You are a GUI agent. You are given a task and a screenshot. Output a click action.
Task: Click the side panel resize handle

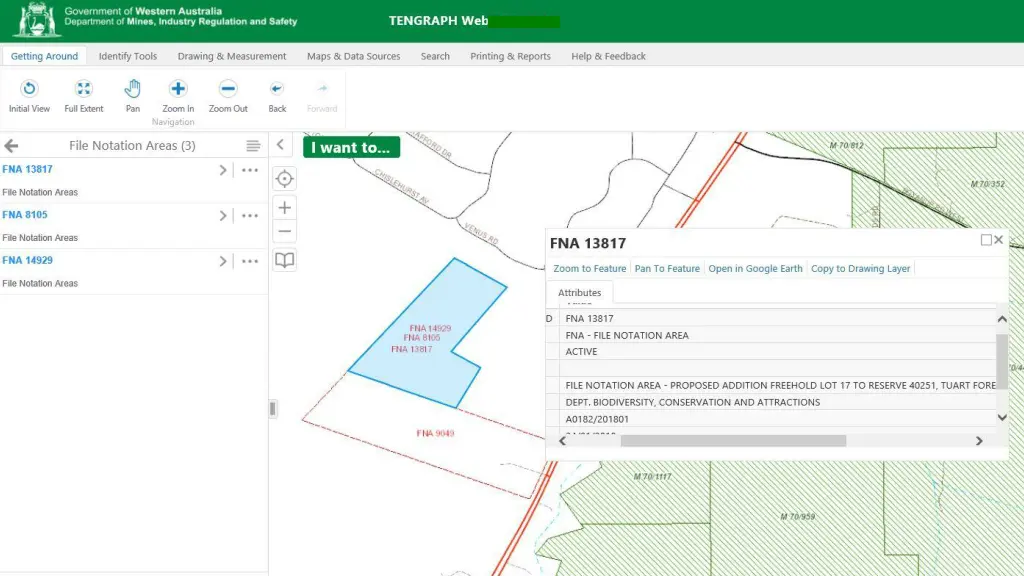coord(273,409)
